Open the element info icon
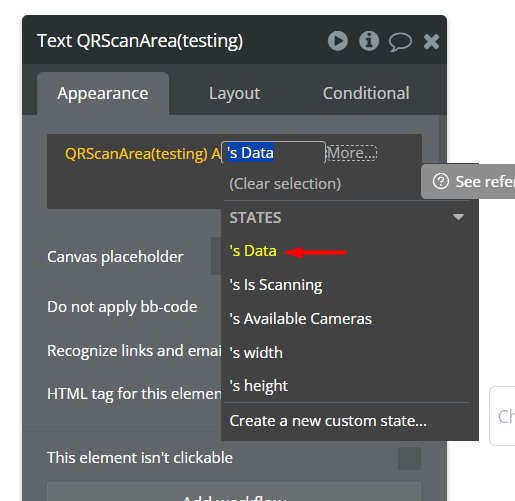 pyautogui.click(x=369, y=41)
